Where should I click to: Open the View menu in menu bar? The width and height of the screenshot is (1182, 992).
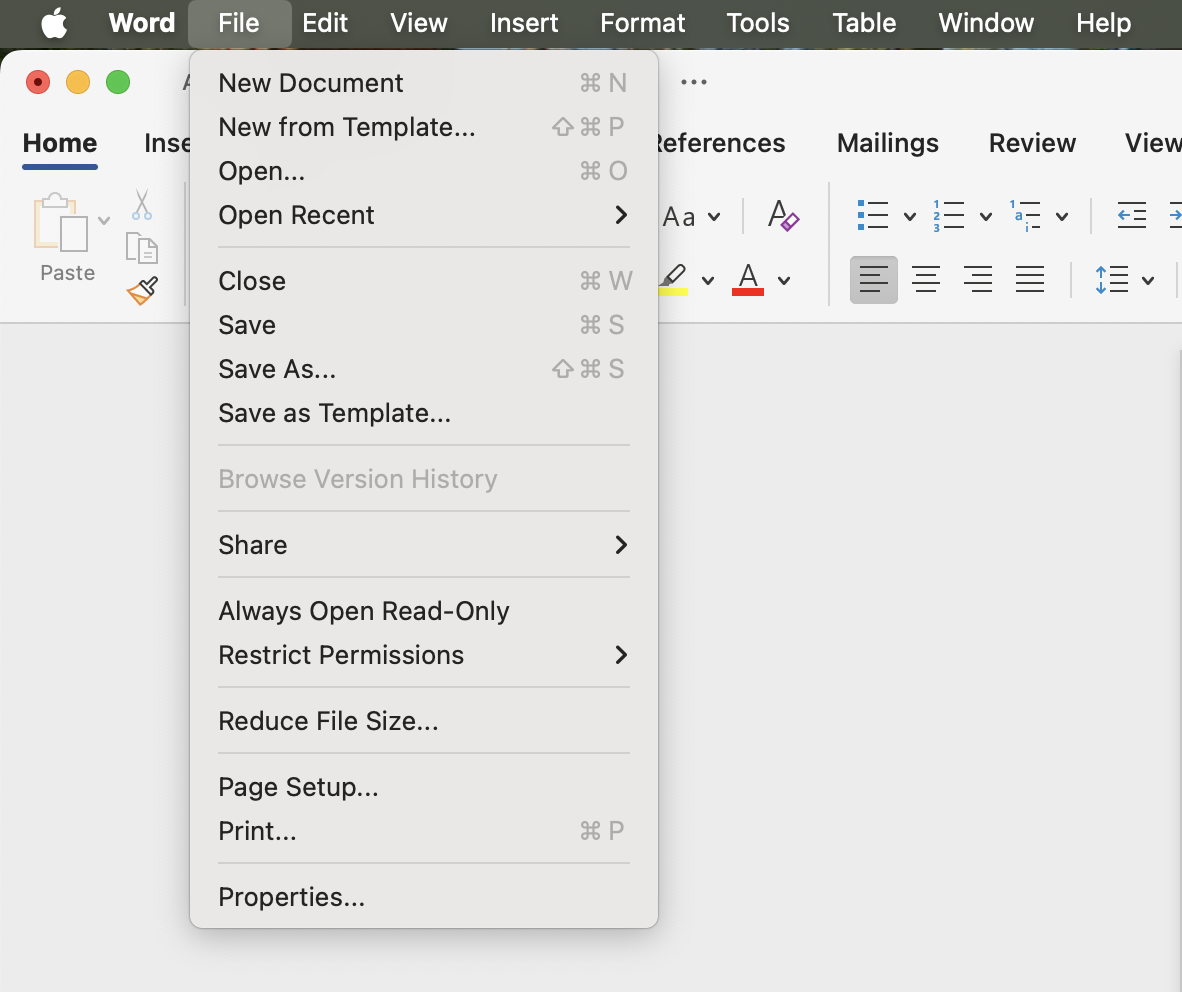(x=419, y=23)
